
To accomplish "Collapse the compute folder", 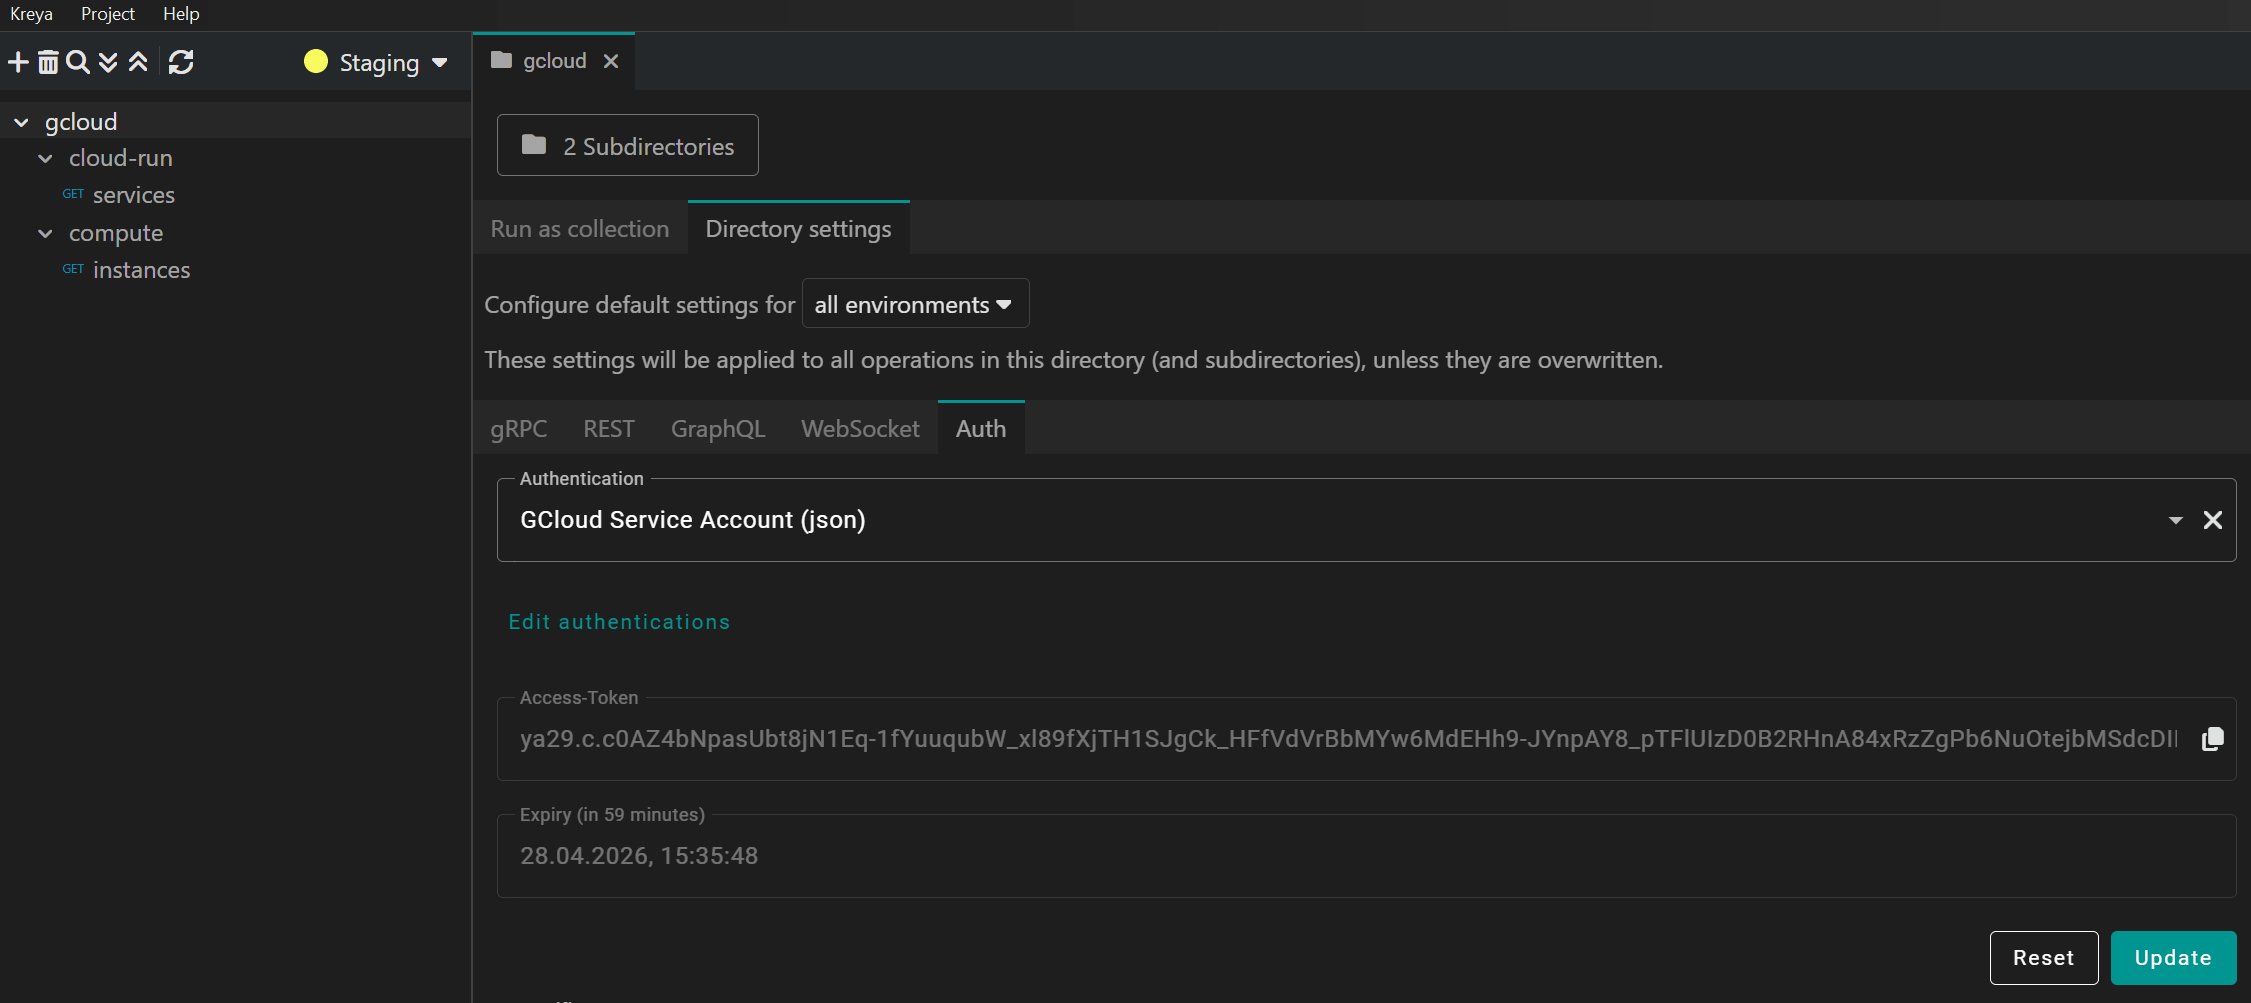I will click(x=45, y=233).
